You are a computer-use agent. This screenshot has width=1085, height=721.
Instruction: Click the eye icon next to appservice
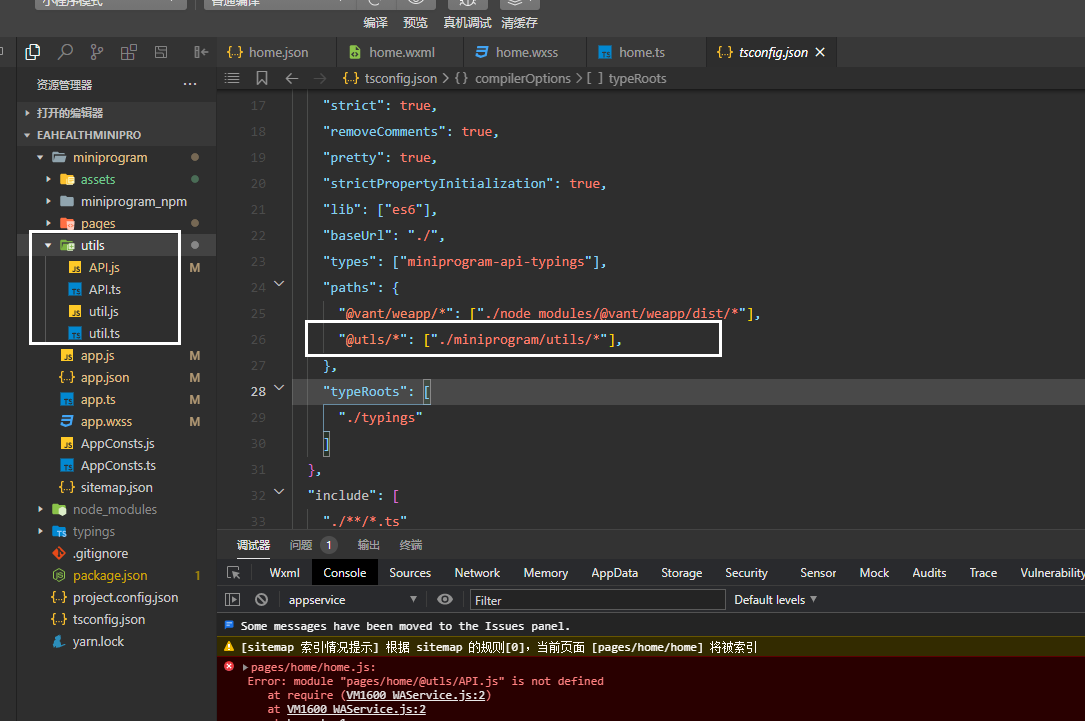pos(445,599)
